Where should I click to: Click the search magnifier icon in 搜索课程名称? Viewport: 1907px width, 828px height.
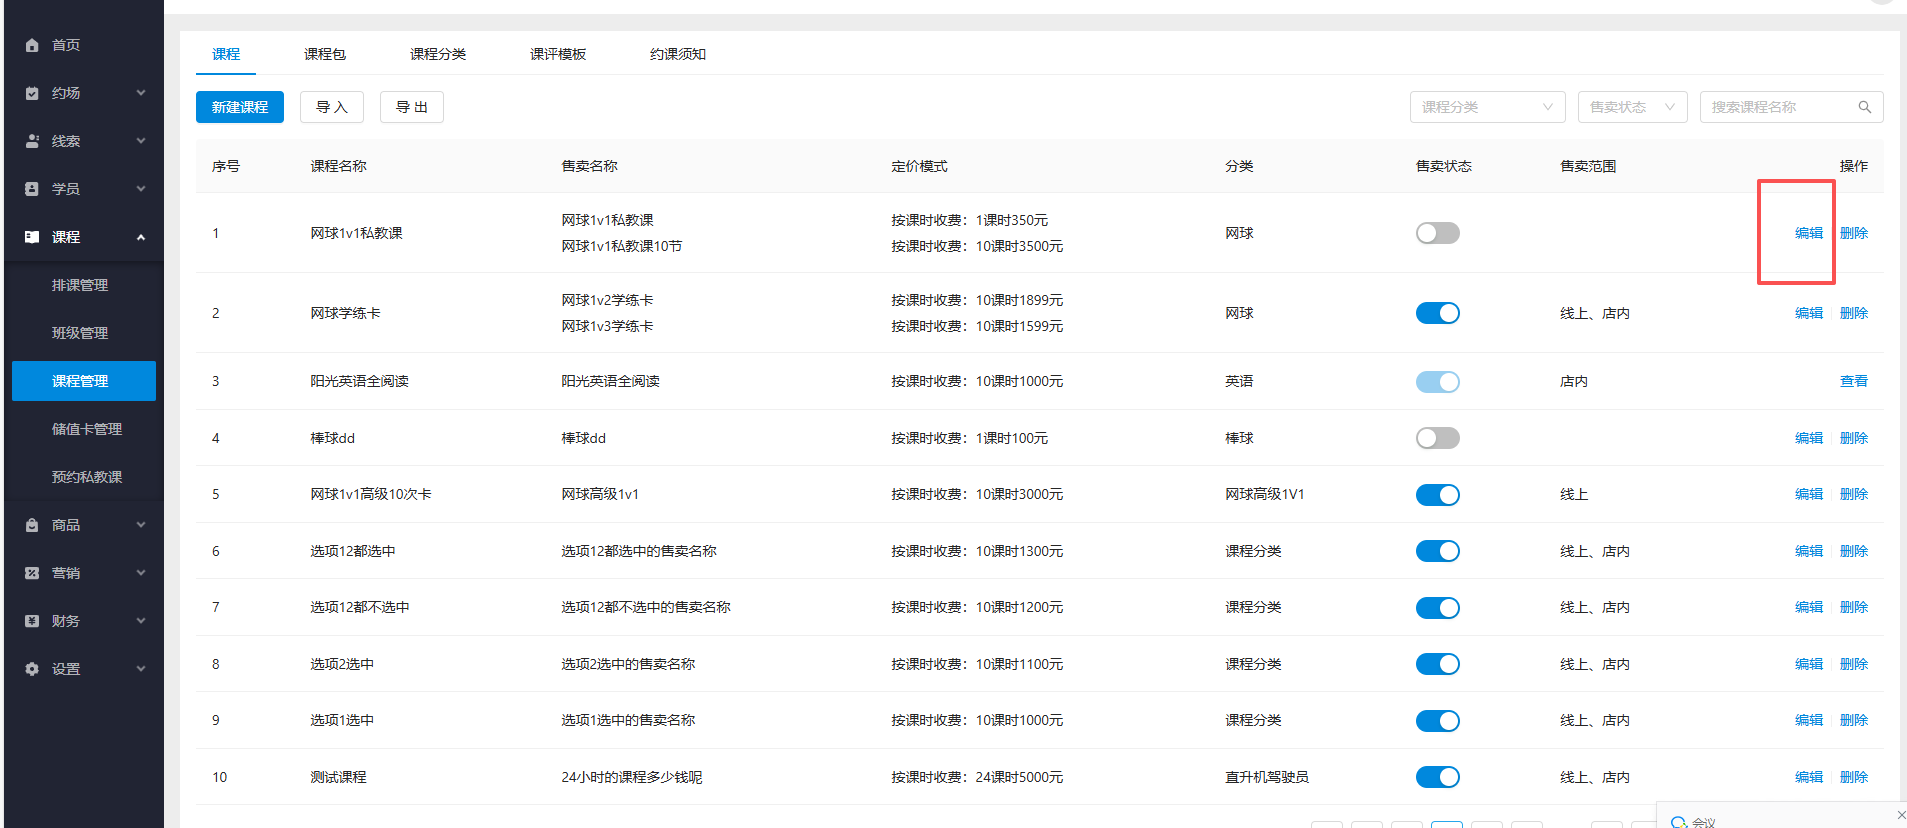point(1864,107)
